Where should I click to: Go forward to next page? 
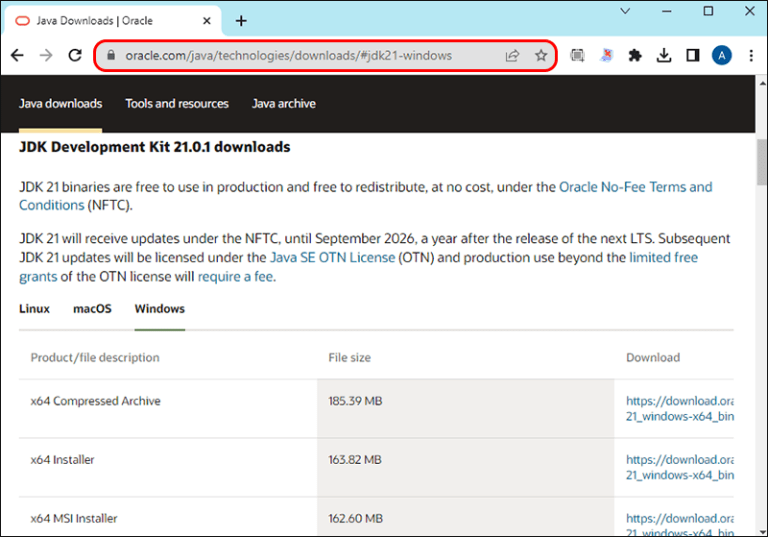[x=46, y=55]
